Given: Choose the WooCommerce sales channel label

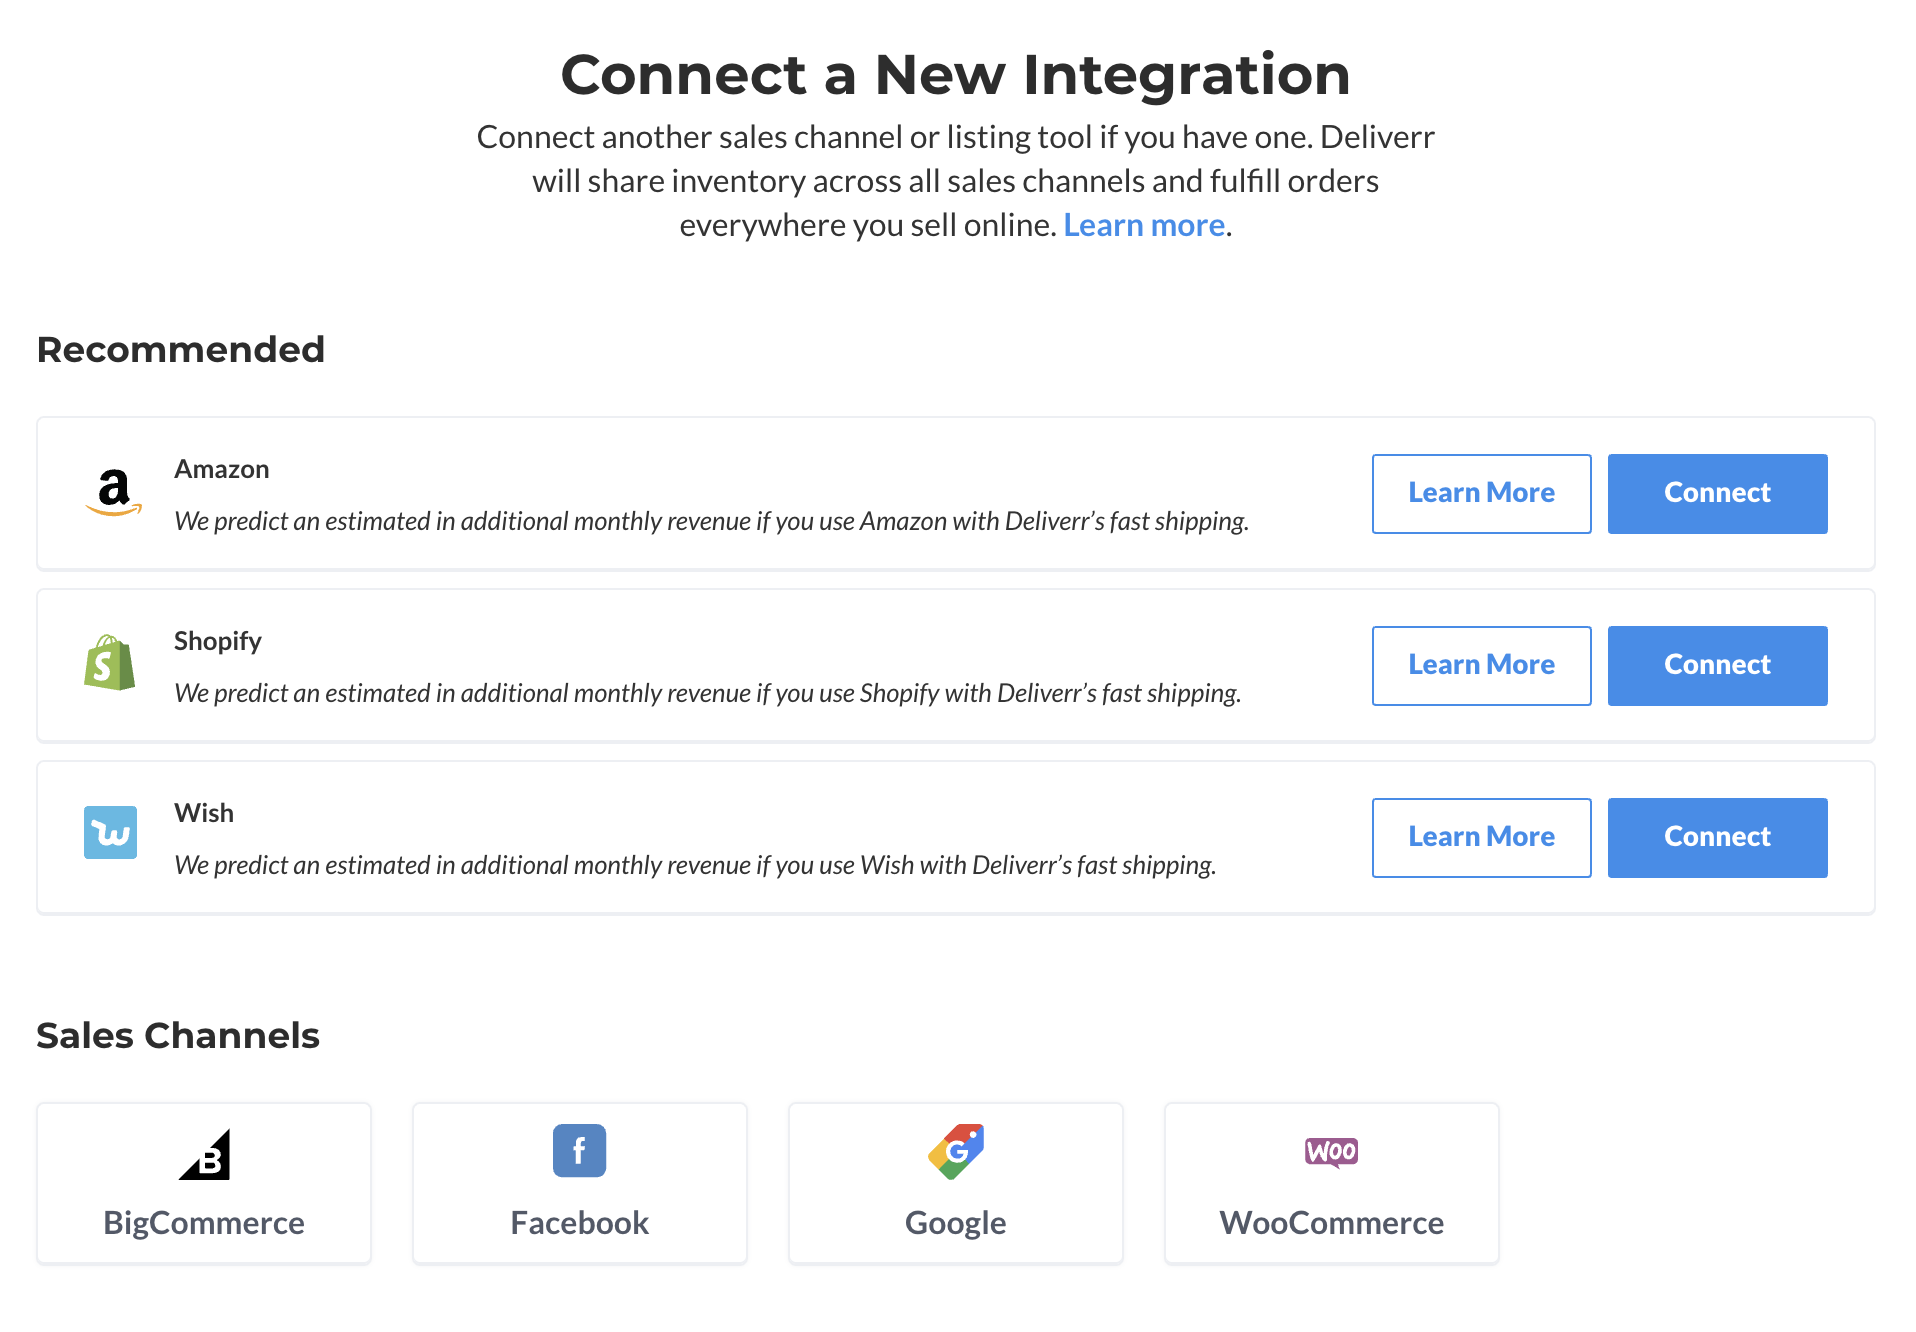Looking at the screenshot, I should (1332, 1223).
